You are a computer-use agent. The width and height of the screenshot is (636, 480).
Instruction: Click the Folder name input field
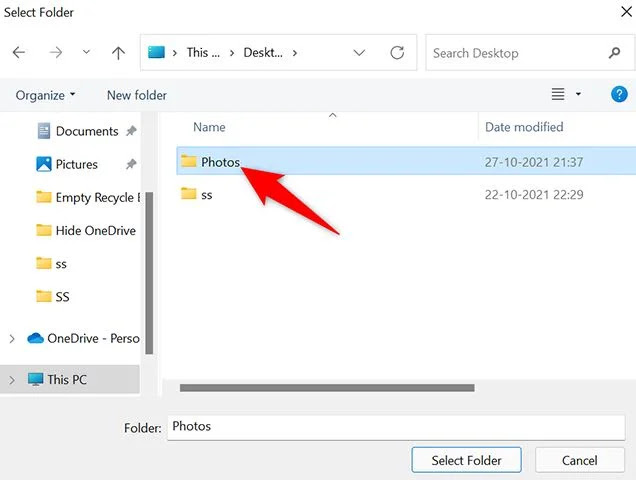coord(396,427)
